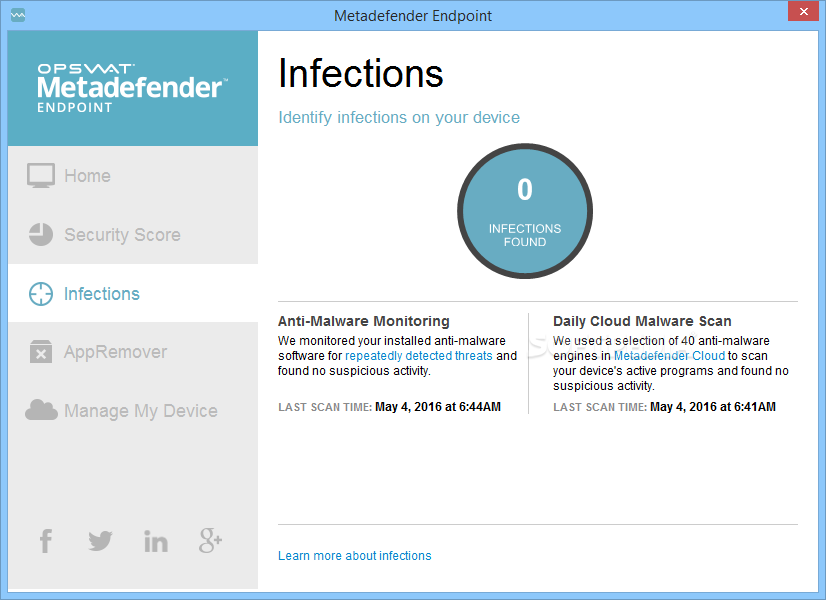Open the LinkedIn icon
Image resolution: width=826 pixels, height=600 pixels.
(x=156, y=541)
